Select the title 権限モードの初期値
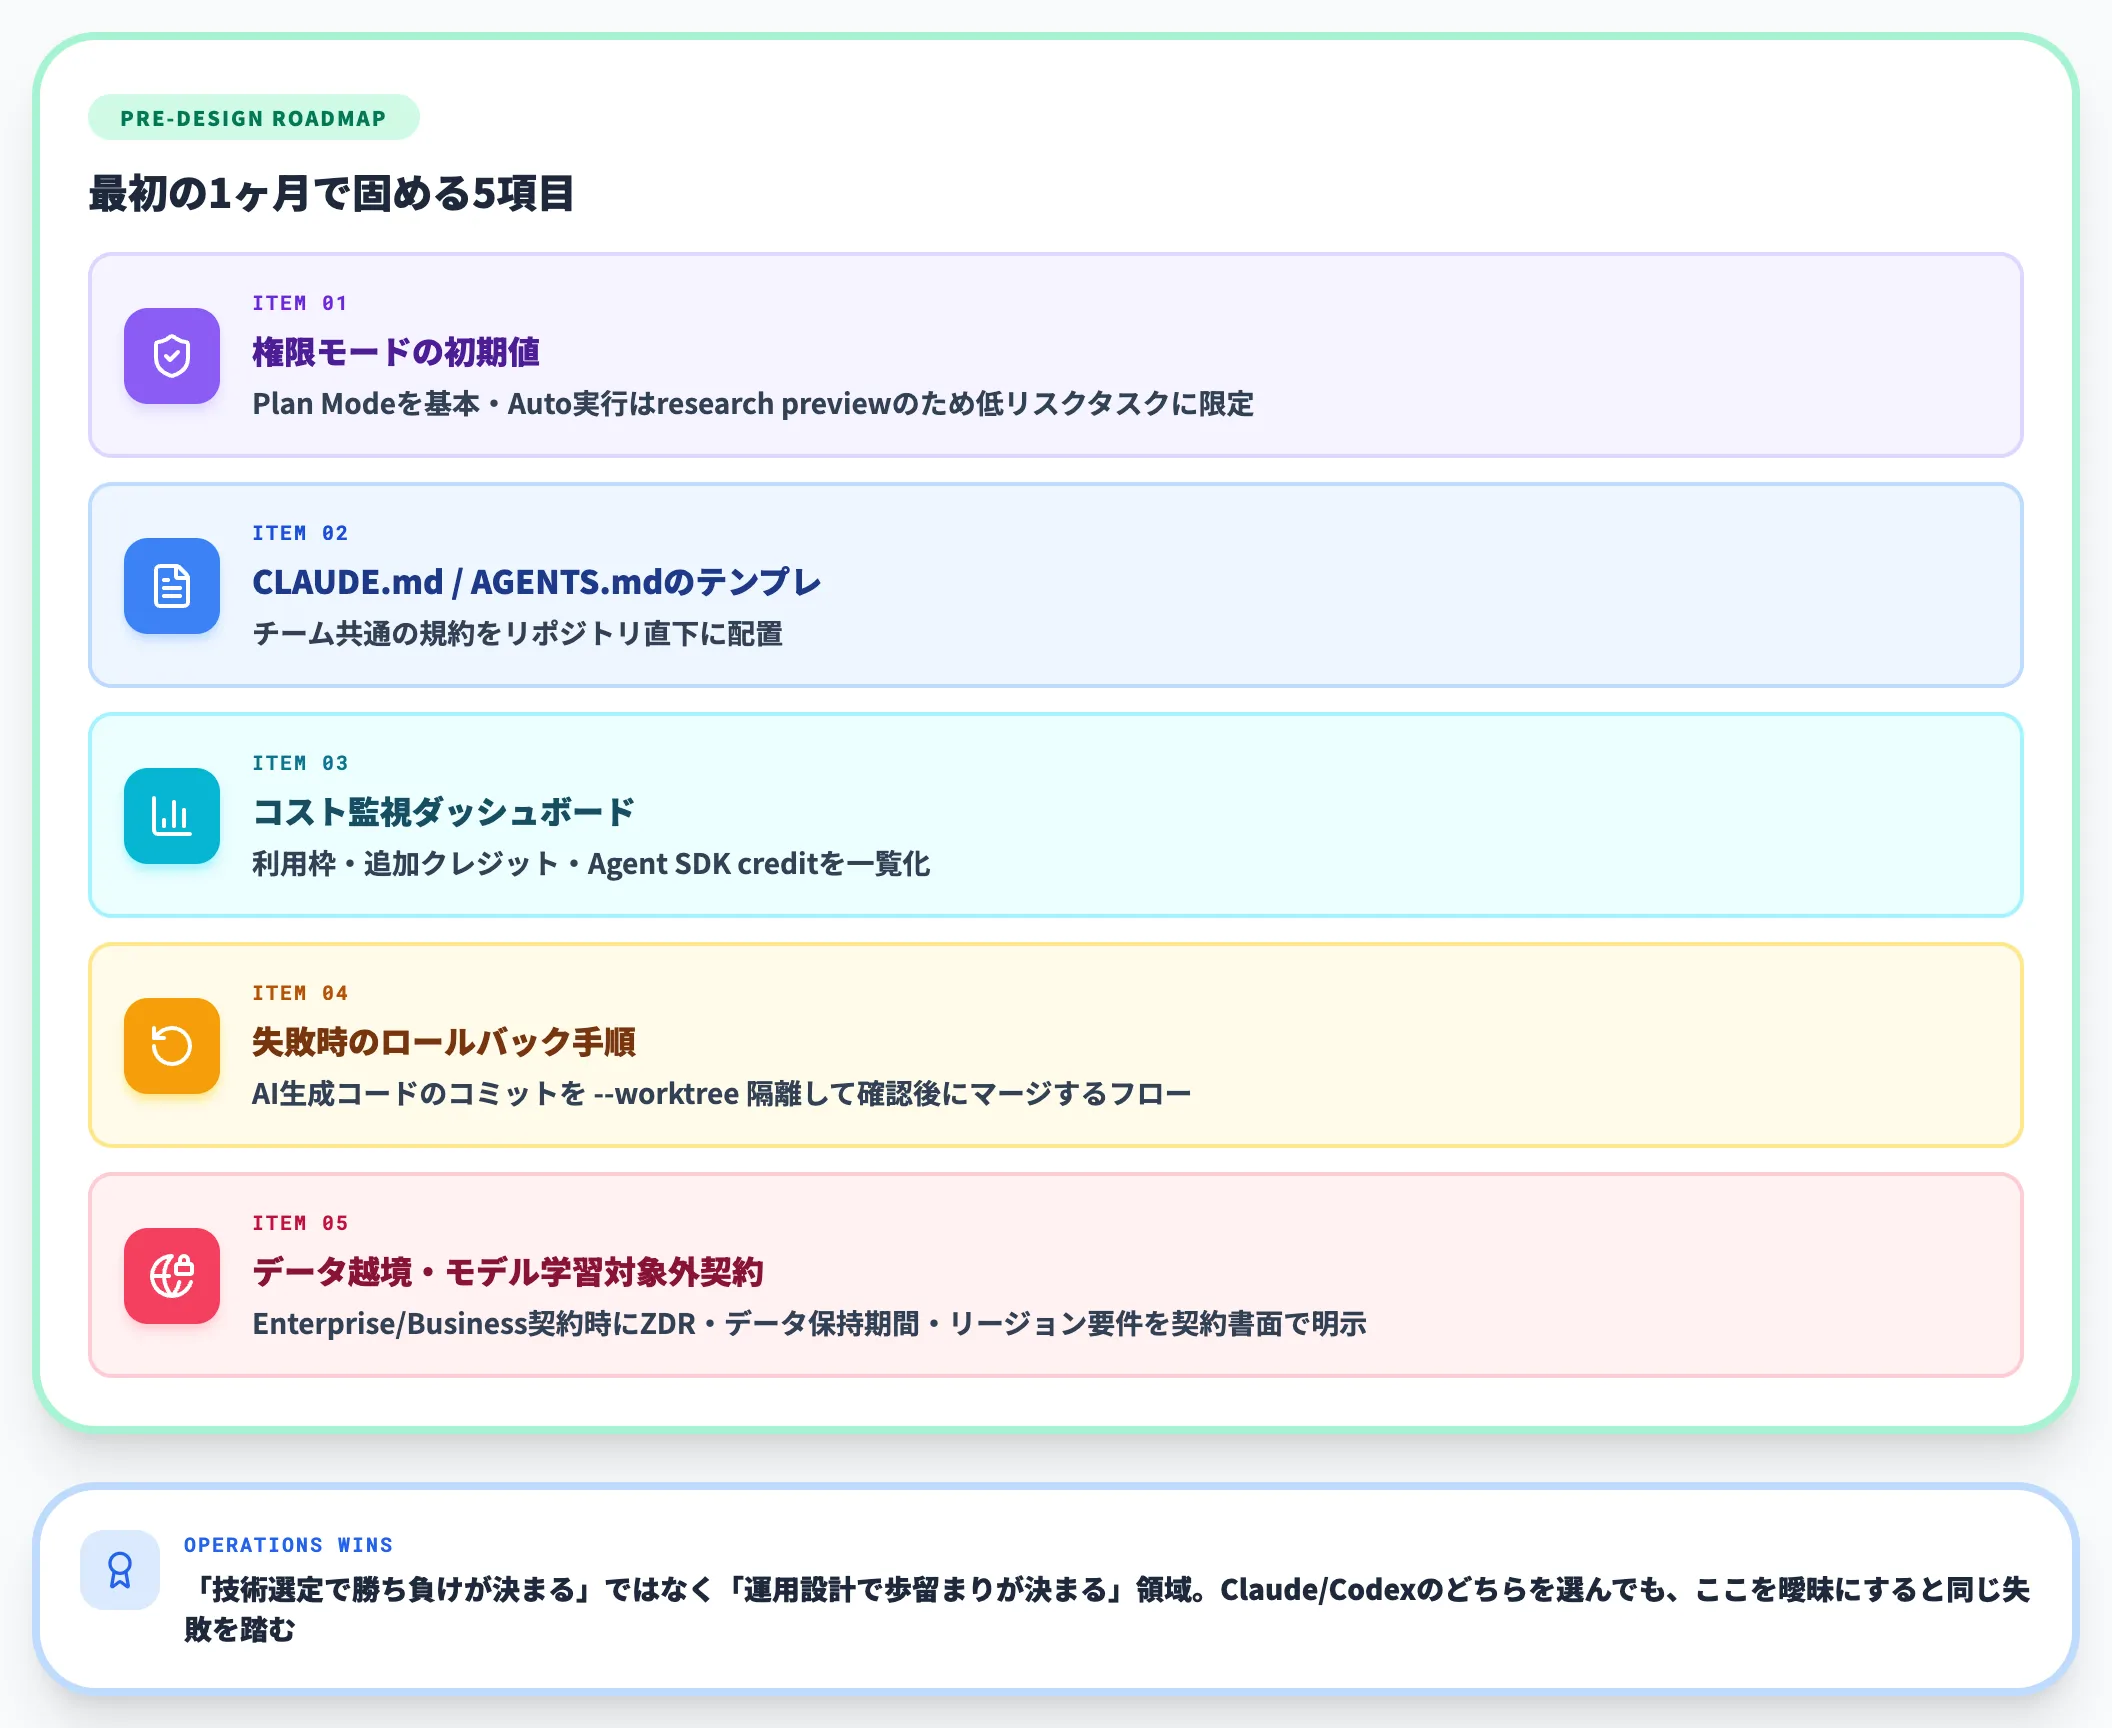Image resolution: width=2112 pixels, height=1728 pixels. click(x=396, y=352)
